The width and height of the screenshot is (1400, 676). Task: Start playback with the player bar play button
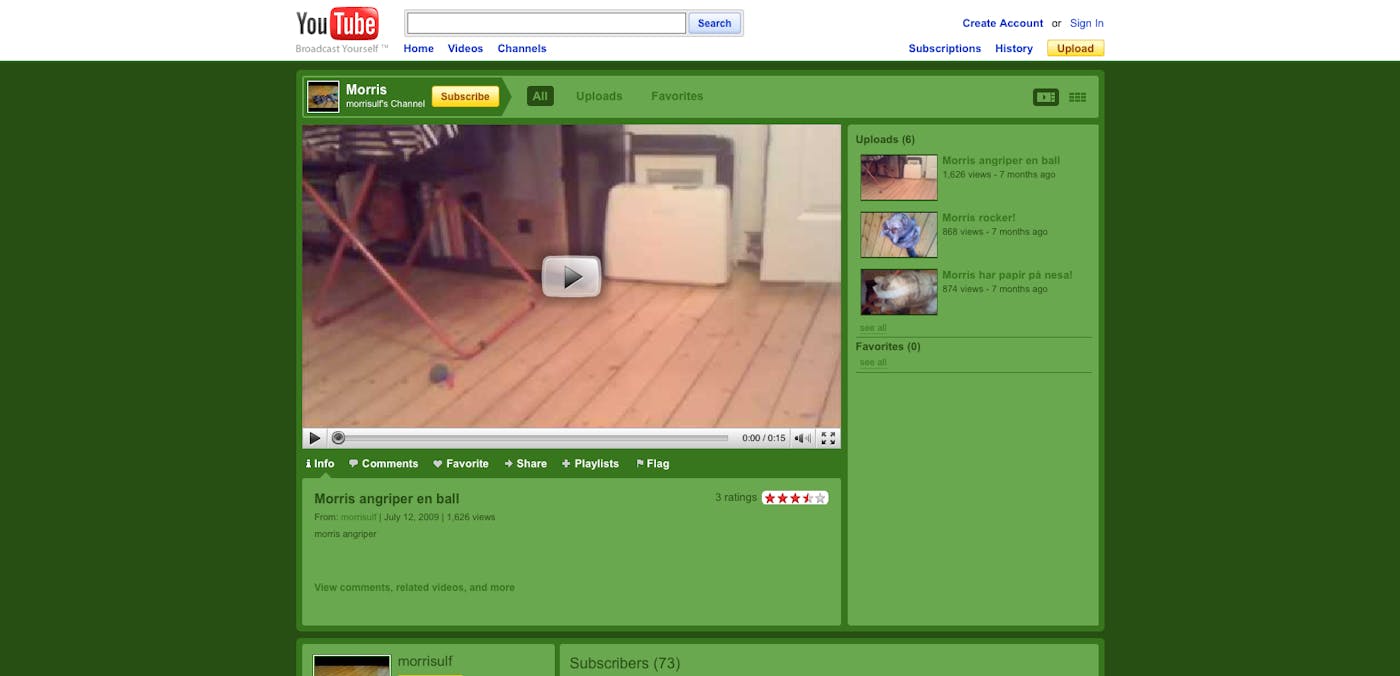click(315, 438)
